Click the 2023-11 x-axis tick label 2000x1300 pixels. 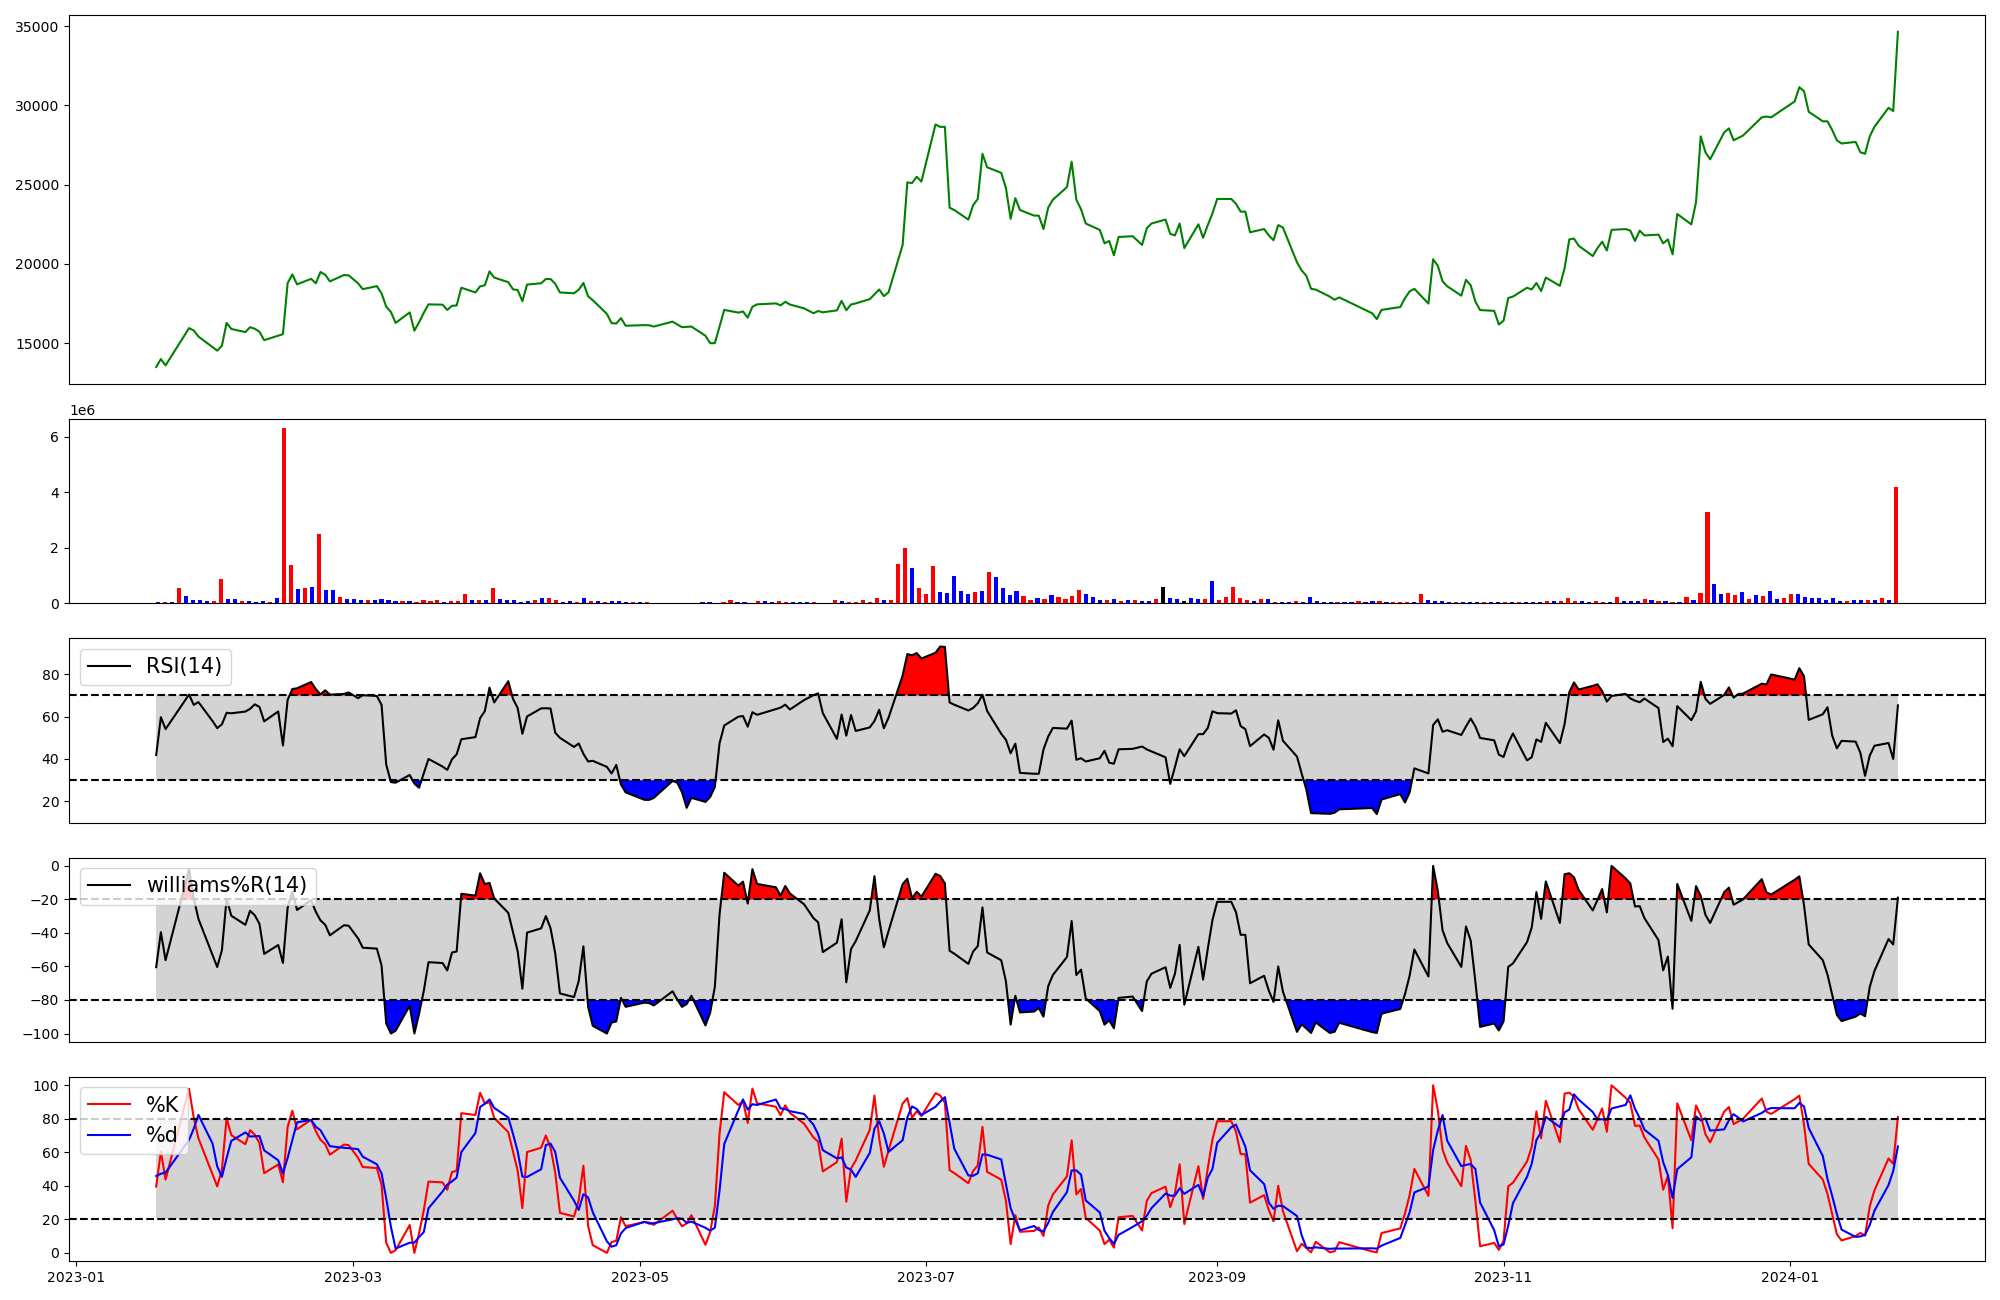click(x=1503, y=1277)
